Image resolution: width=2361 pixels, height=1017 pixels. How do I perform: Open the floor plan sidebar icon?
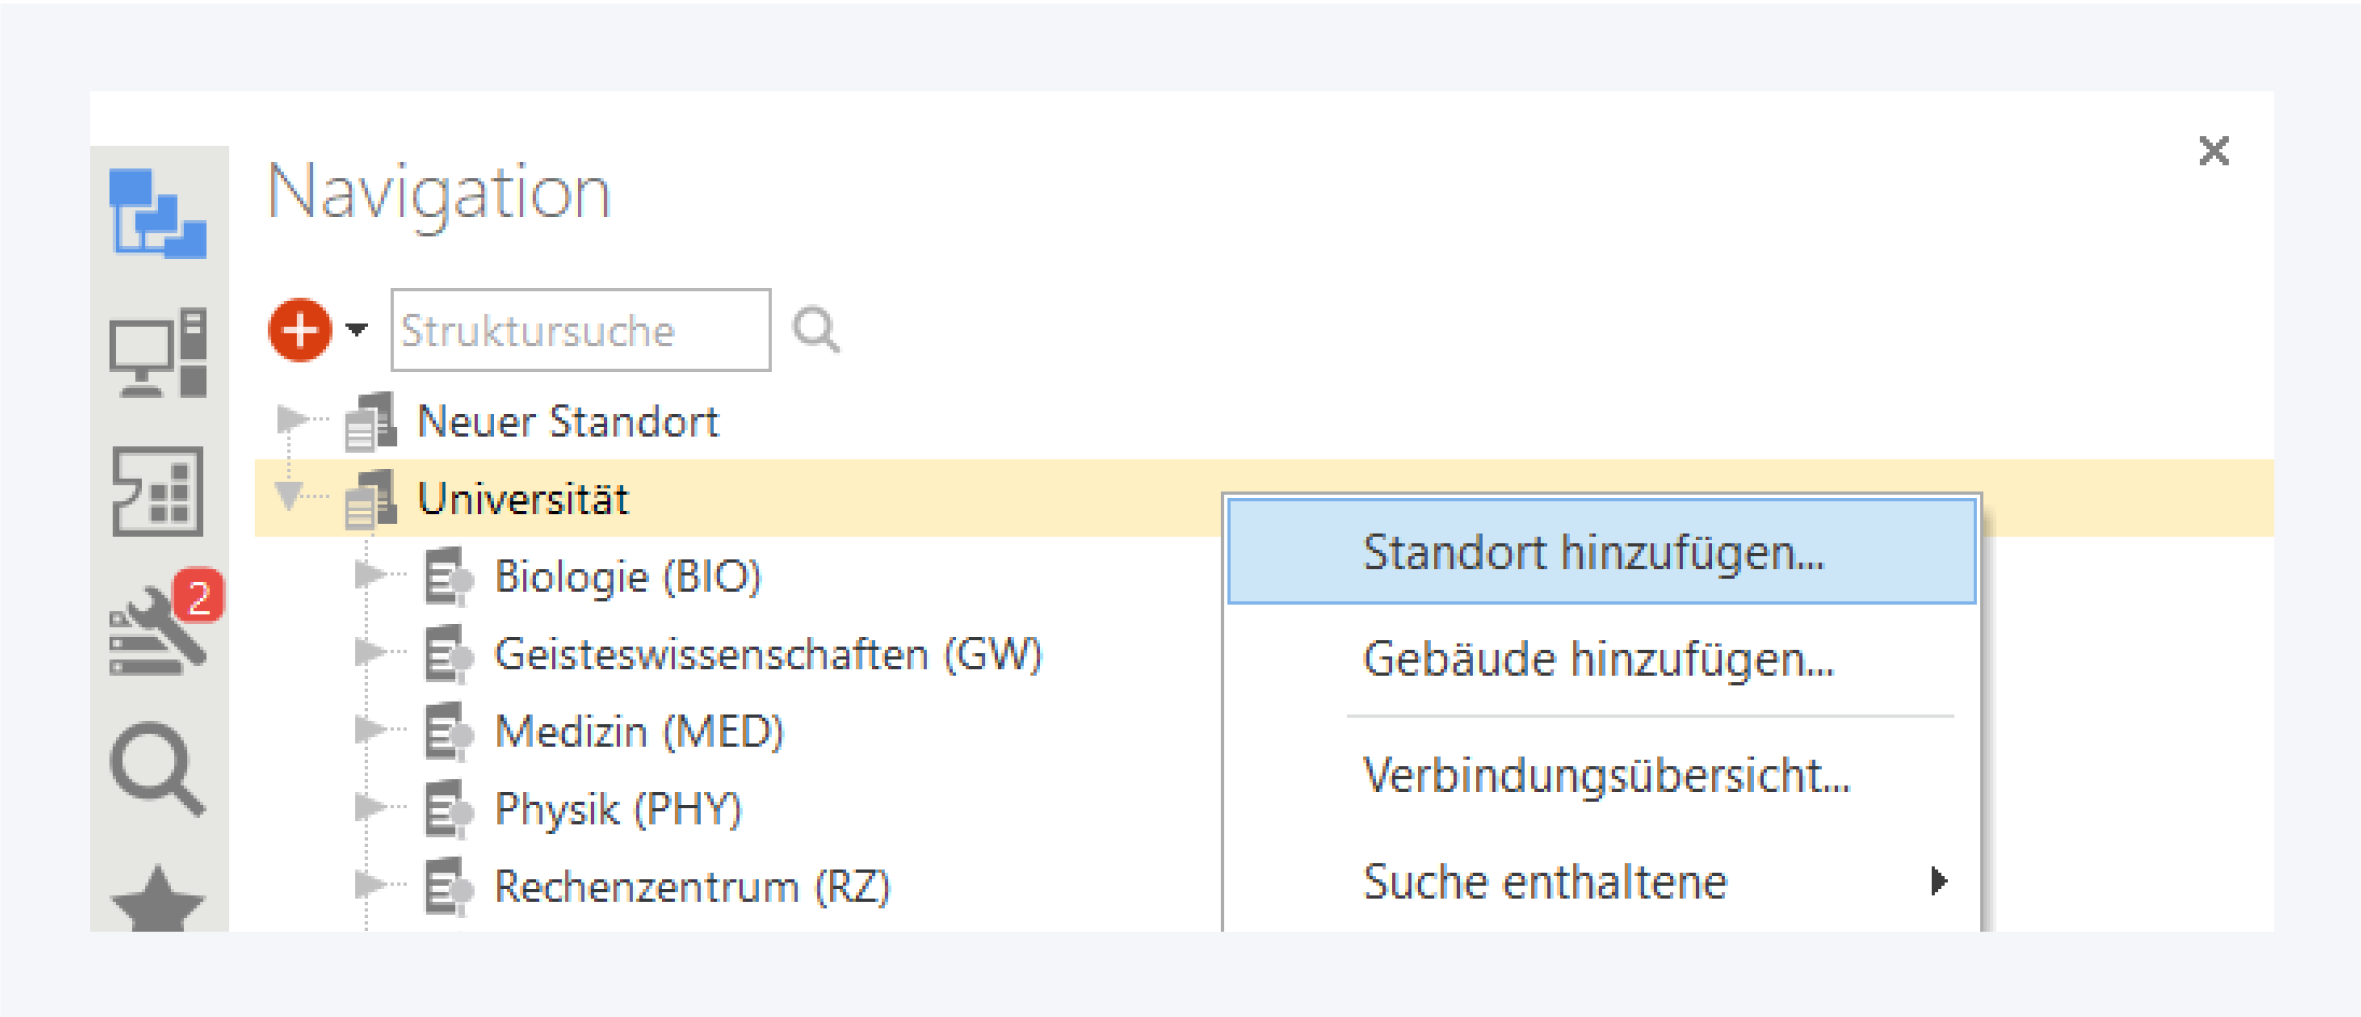tap(158, 491)
